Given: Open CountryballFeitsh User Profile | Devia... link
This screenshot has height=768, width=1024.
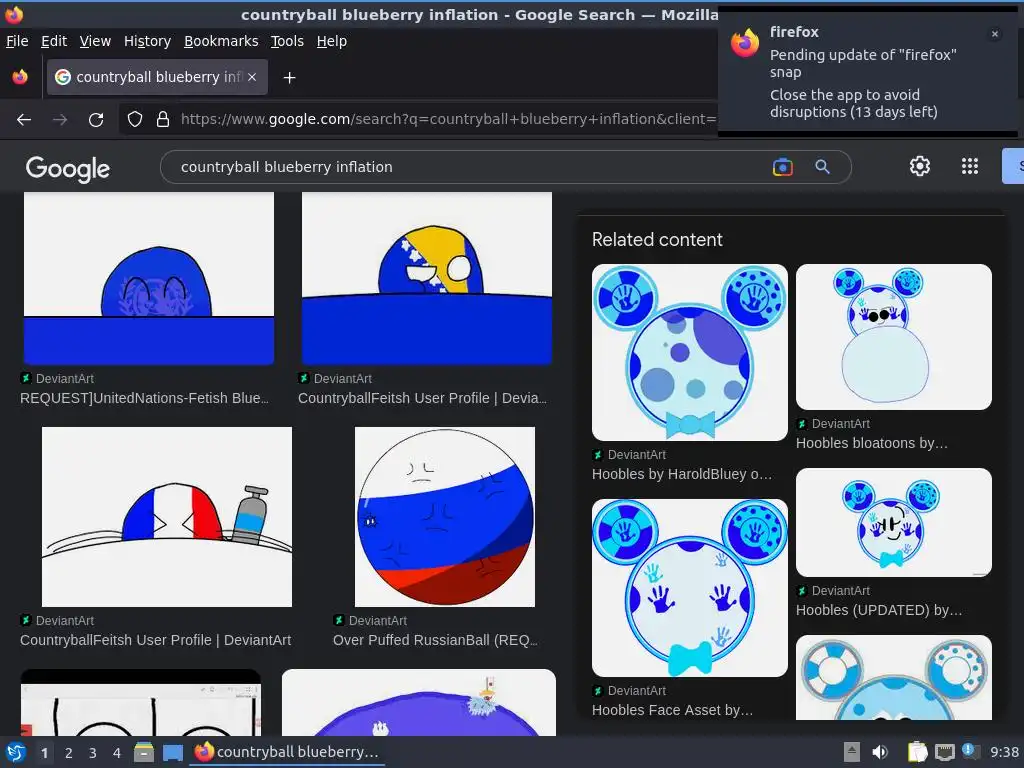Looking at the screenshot, I should point(423,398).
